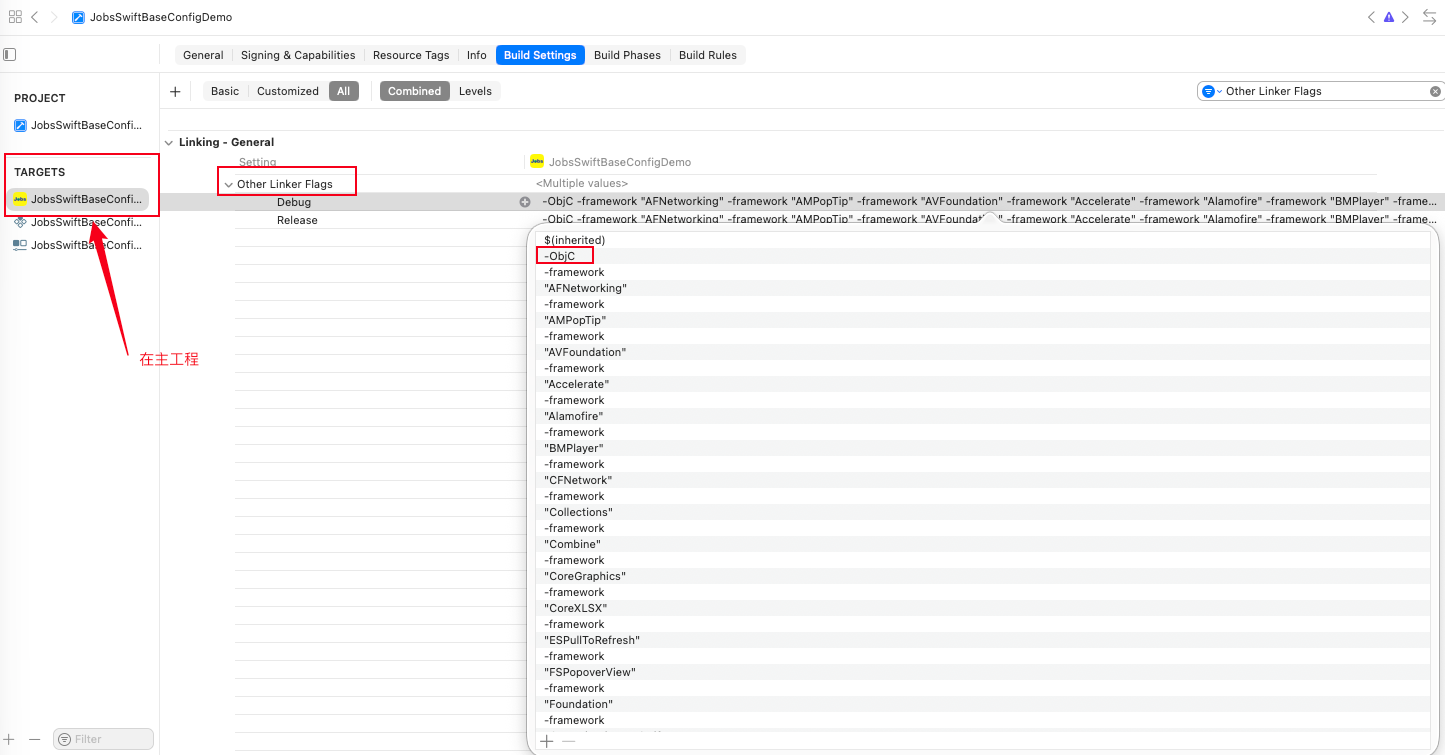
Task: Switch to the Info tab
Action: point(477,55)
